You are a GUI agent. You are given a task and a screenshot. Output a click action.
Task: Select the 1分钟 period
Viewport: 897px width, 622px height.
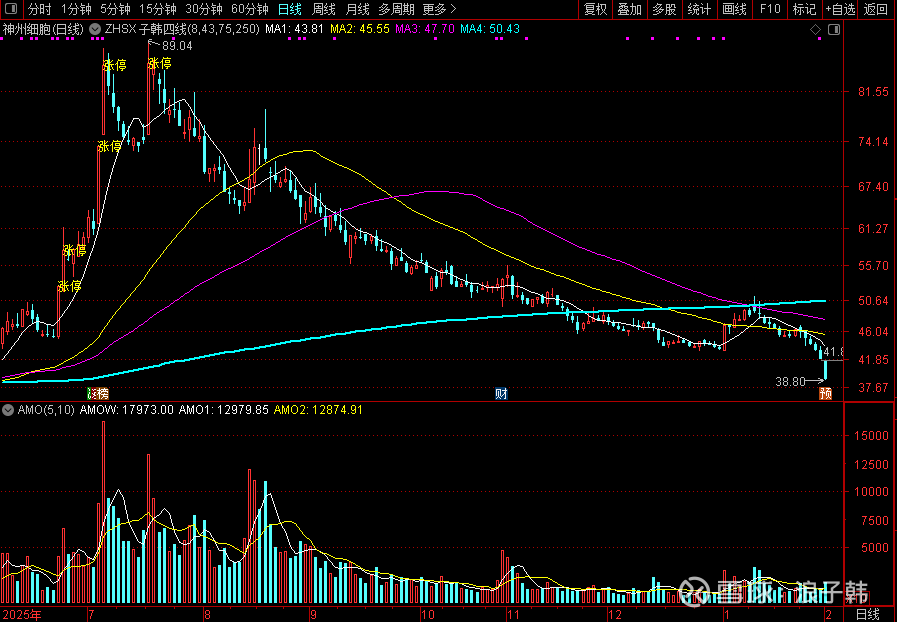76,9
